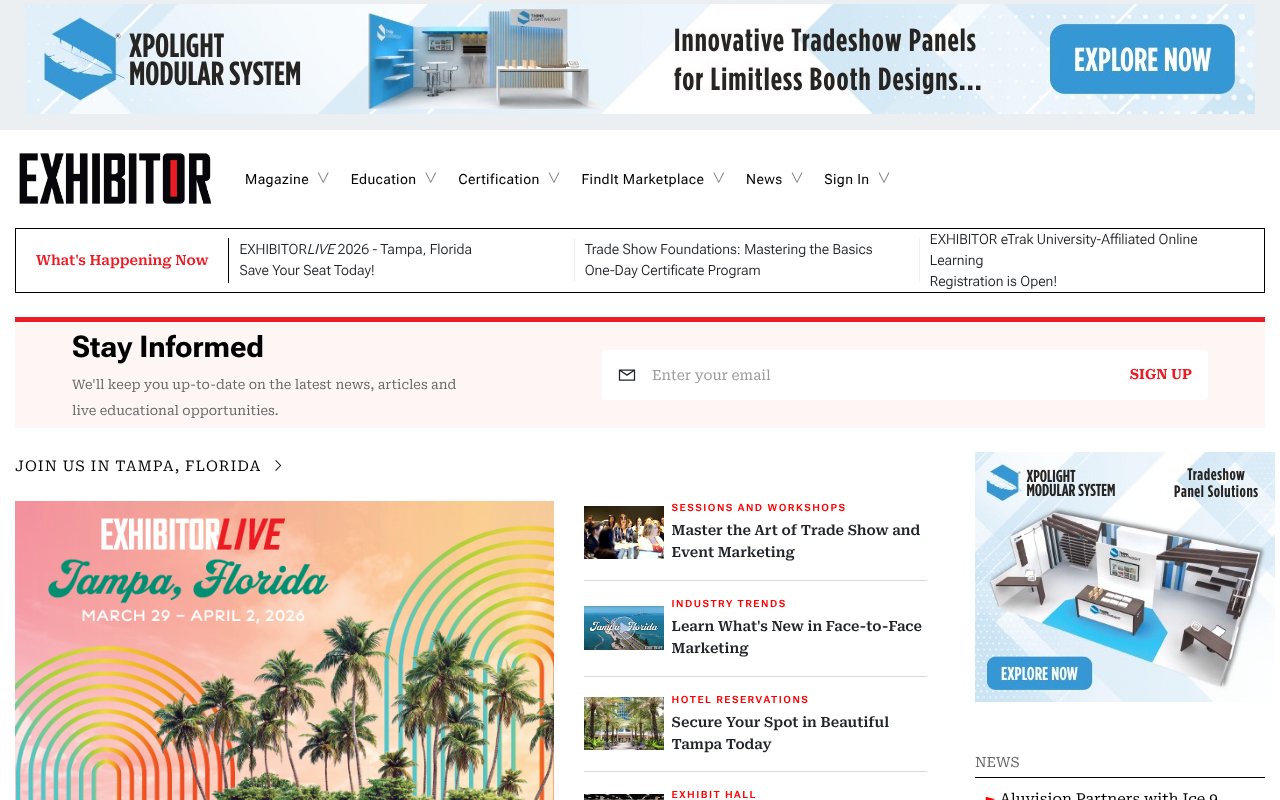Click the envelope icon in the email field
This screenshot has height=800, width=1280.
(626, 375)
